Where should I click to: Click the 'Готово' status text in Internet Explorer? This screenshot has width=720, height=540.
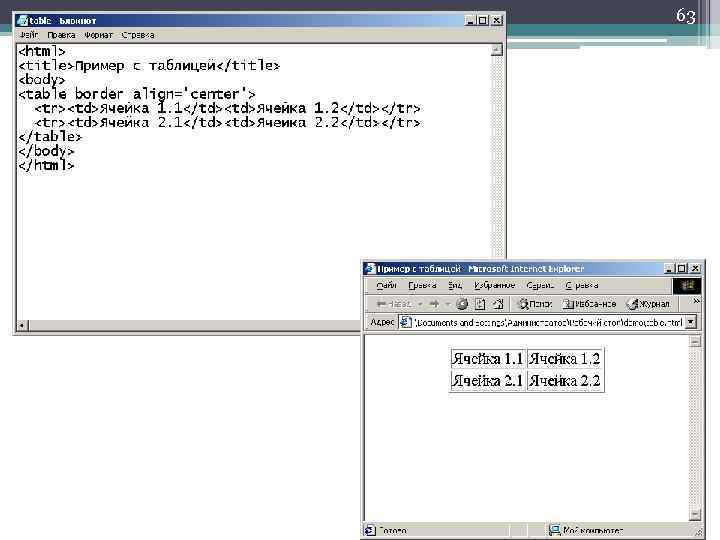(x=393, y=531)
